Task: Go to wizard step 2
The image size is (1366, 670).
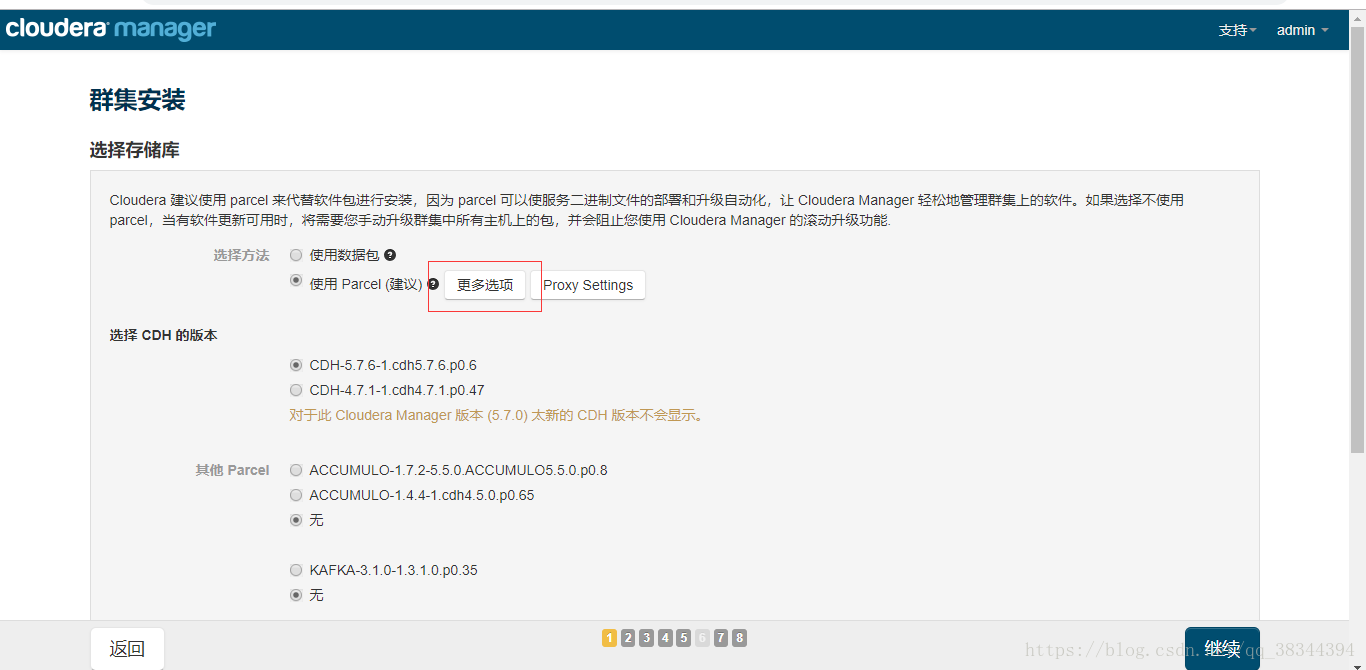Action: coord(628,638)
